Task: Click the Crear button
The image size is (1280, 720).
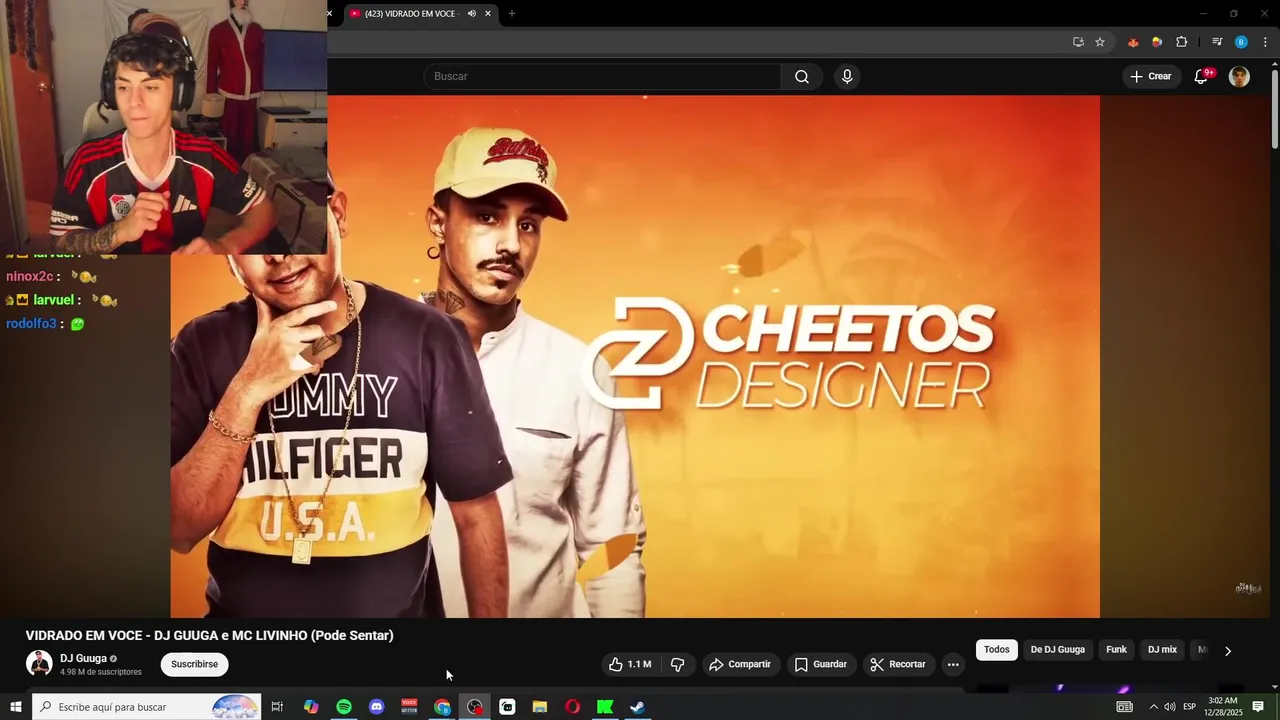Action: [x=1151, y=77]
